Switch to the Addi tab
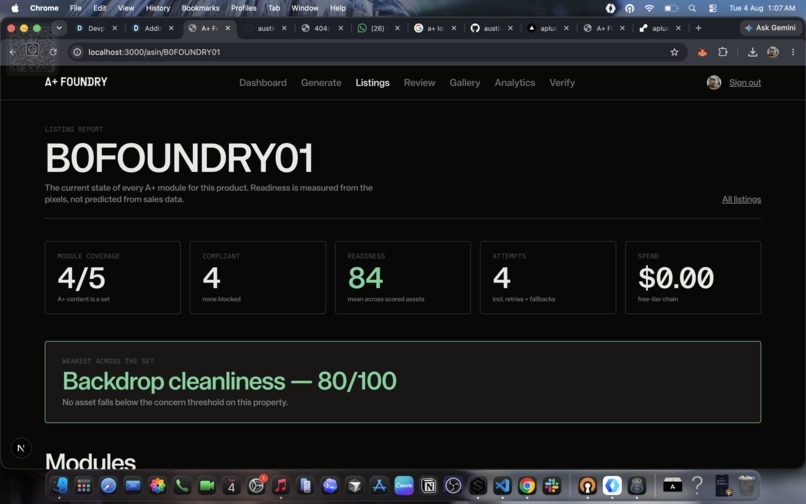This screenshot has height=504, width=806. click(x=152, y=28)
